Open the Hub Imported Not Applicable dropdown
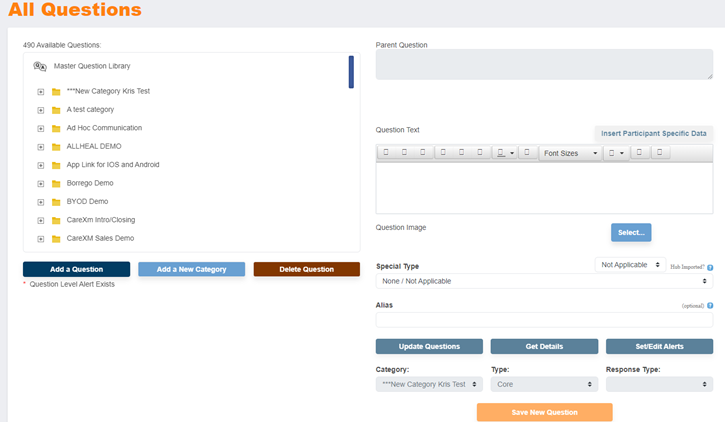 pyautogui.click(x=630, y=264)
